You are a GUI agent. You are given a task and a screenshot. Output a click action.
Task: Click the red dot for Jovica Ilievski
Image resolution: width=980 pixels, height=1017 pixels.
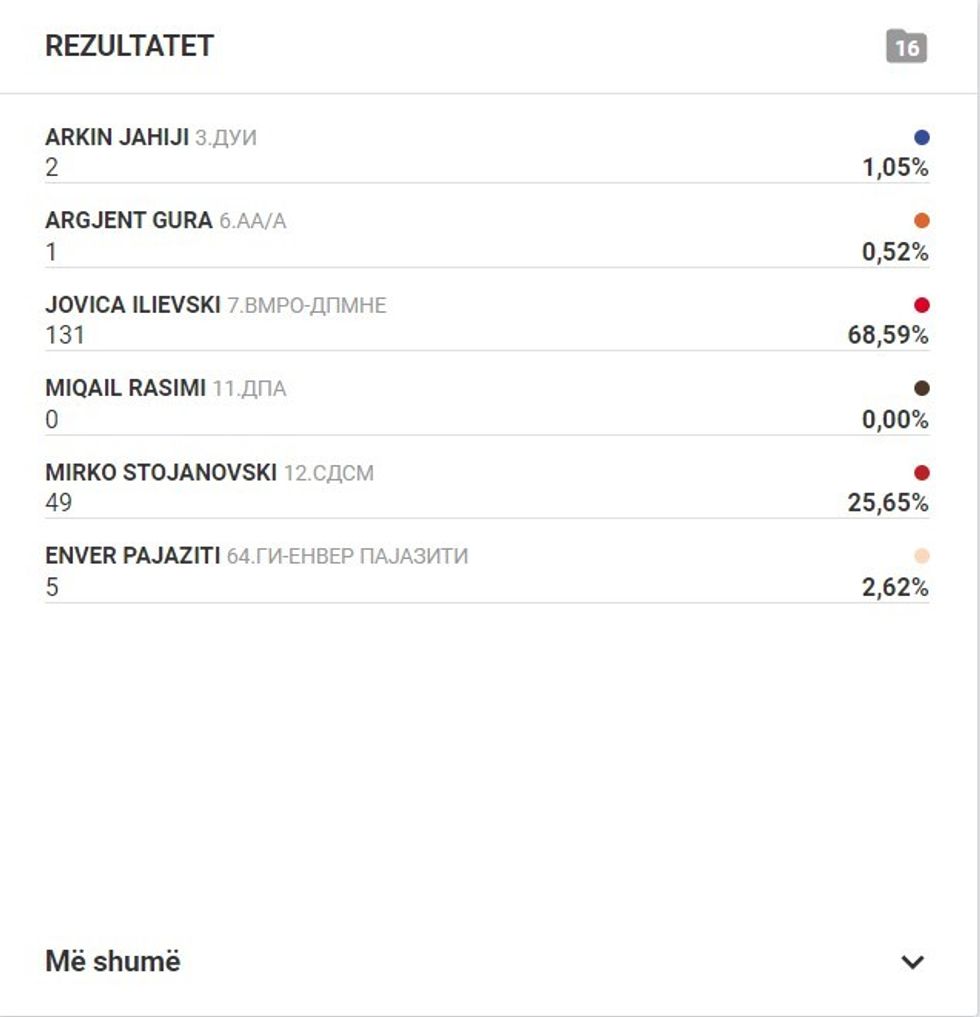coord(921,305)
